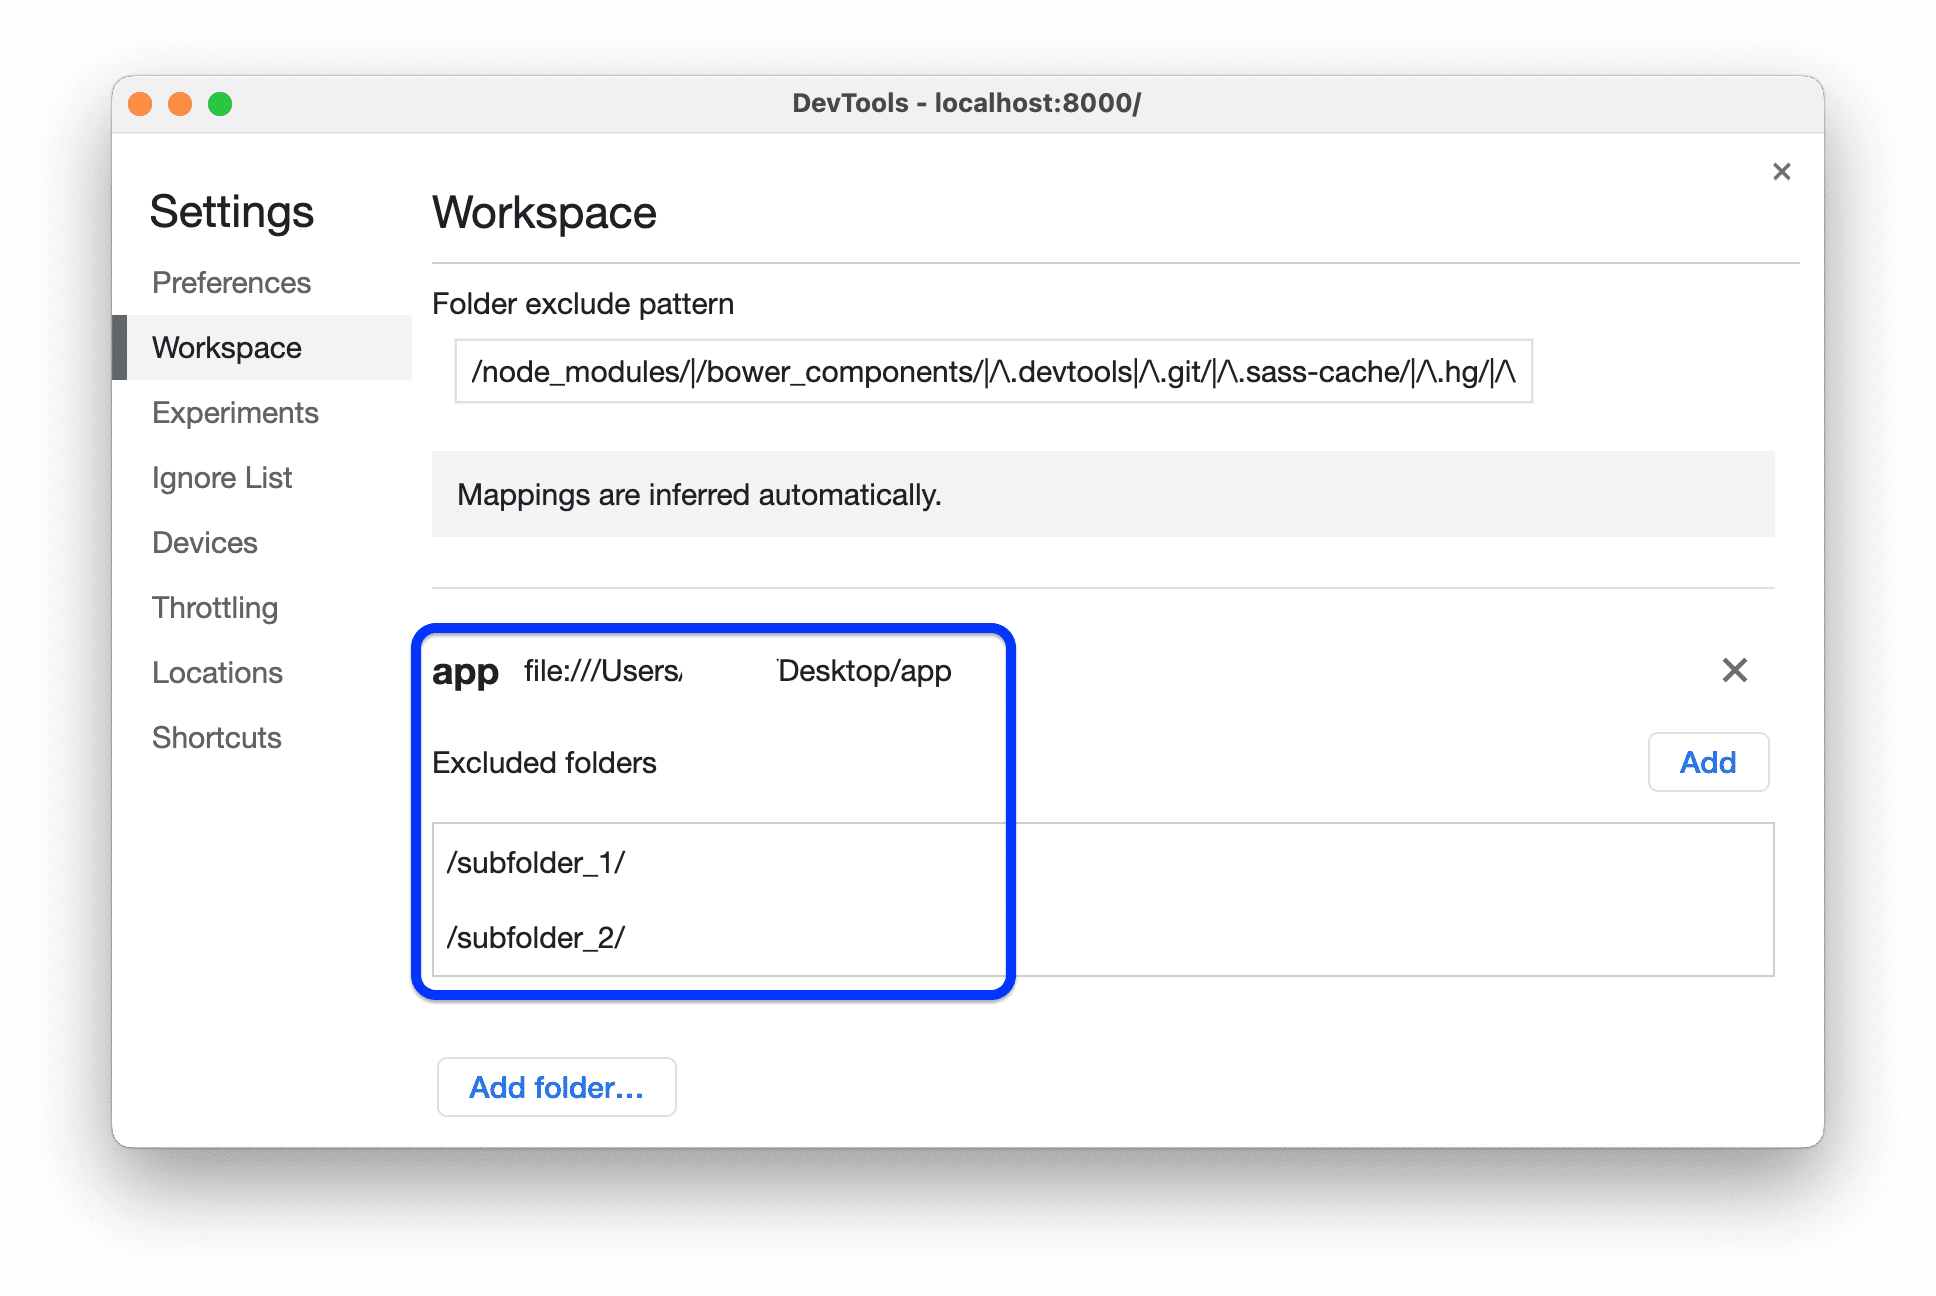The height and width of the screenshot is (1296, 1936).
Task: Click the Experiments icon in sidebar
Action: tap(236, 411)
